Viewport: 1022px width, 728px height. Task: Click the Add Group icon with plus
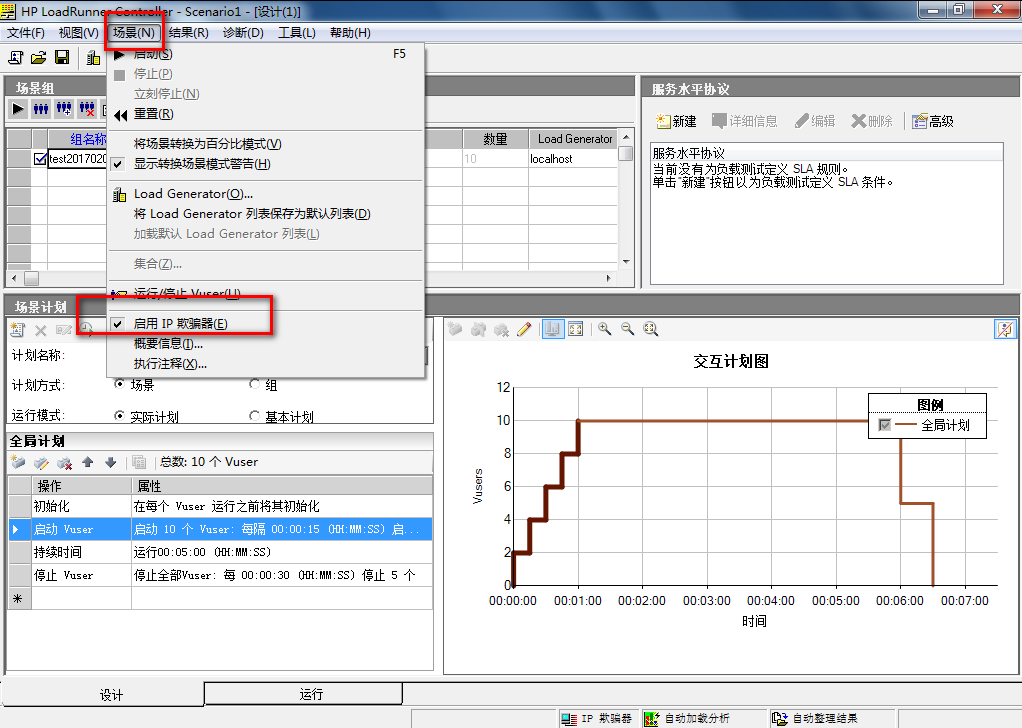point(64,109)
